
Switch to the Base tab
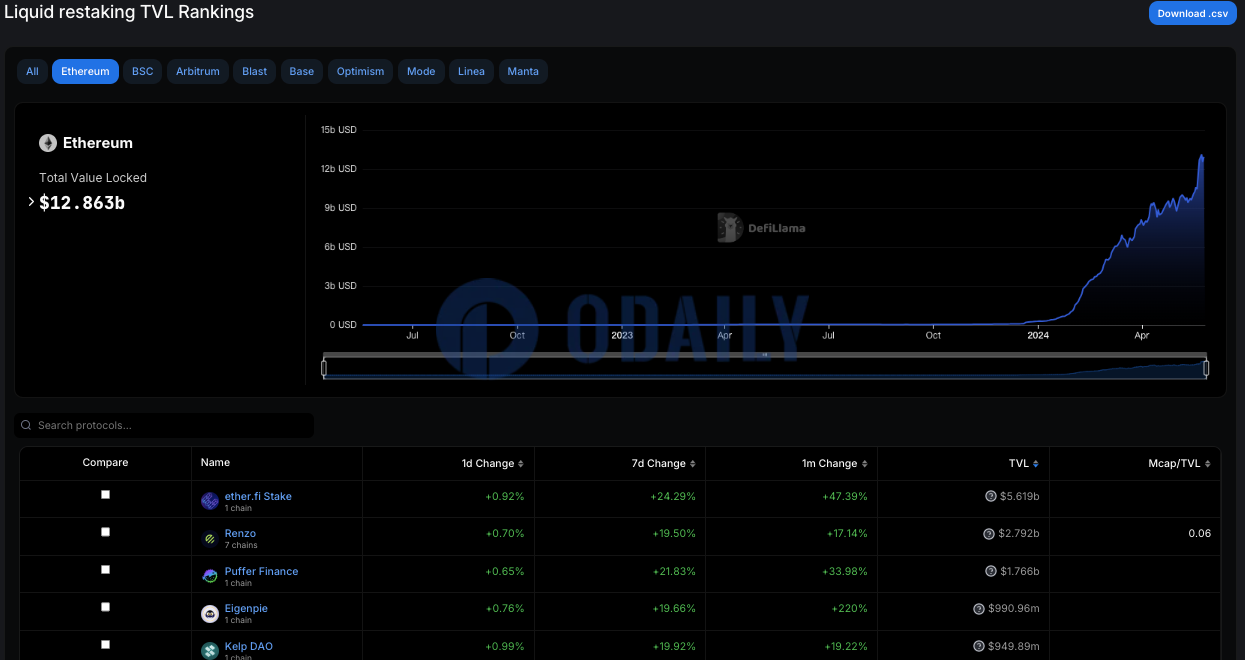302,72
